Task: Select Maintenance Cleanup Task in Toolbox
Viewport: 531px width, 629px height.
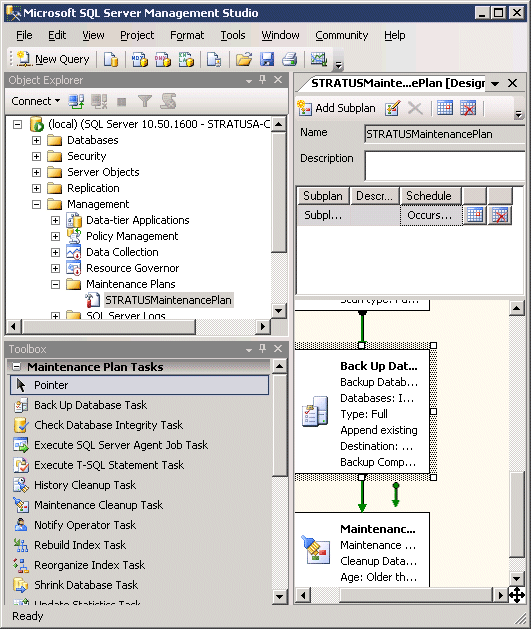Action: [x=139, y=505]
